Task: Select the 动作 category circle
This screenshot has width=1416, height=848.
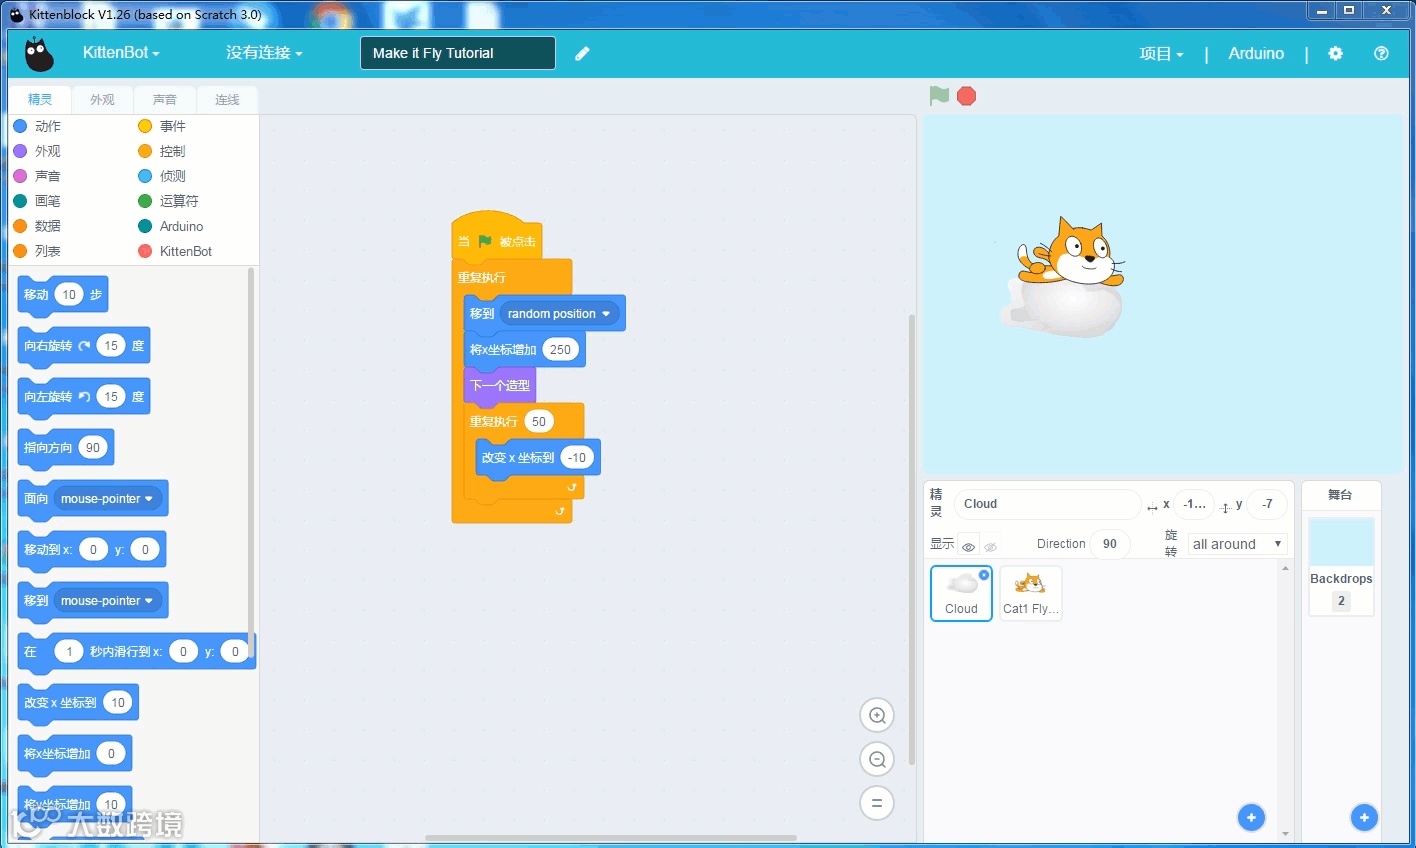Action: [x=20, y=126]
